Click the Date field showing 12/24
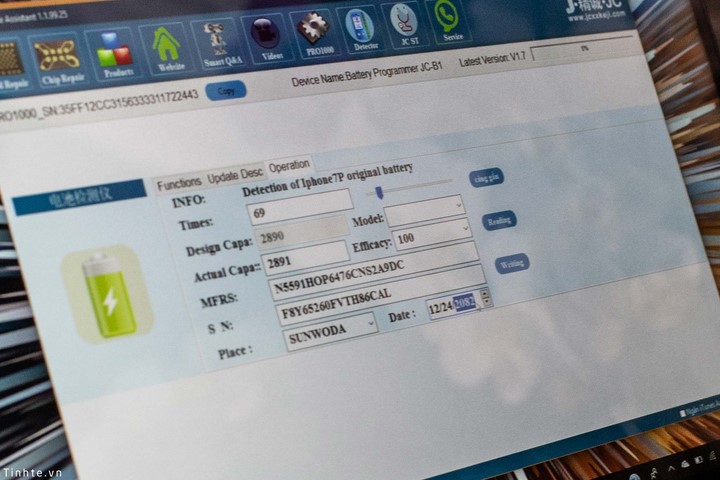The height and width of the screenshot is (480, 720). [x=458, y=305]
